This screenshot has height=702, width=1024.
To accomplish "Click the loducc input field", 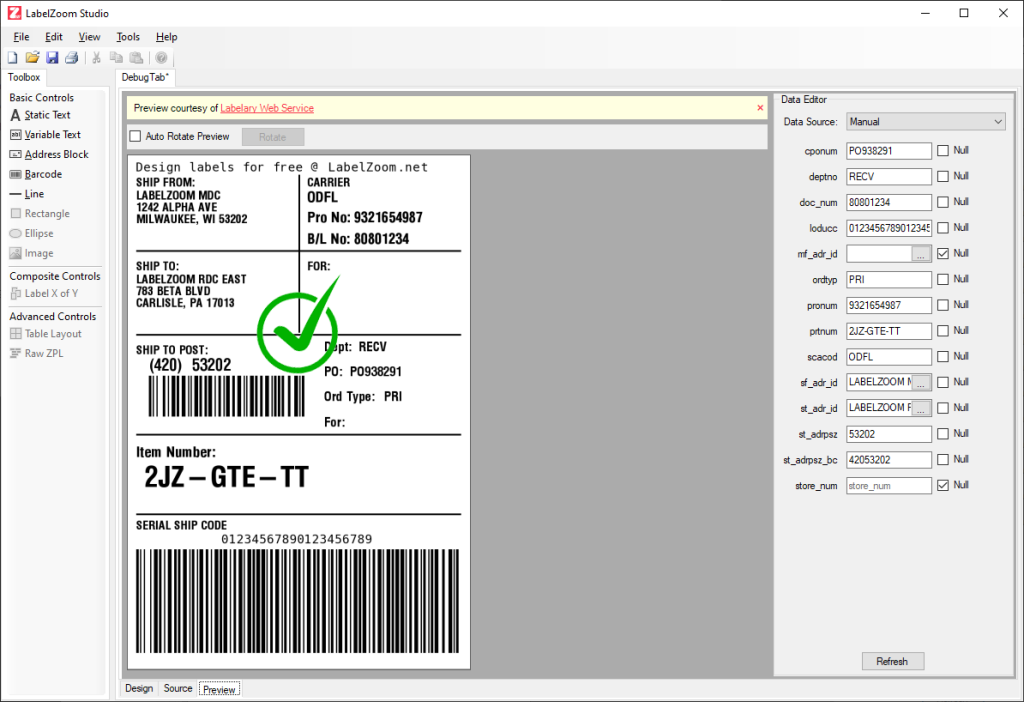I will tap(888, 228).
